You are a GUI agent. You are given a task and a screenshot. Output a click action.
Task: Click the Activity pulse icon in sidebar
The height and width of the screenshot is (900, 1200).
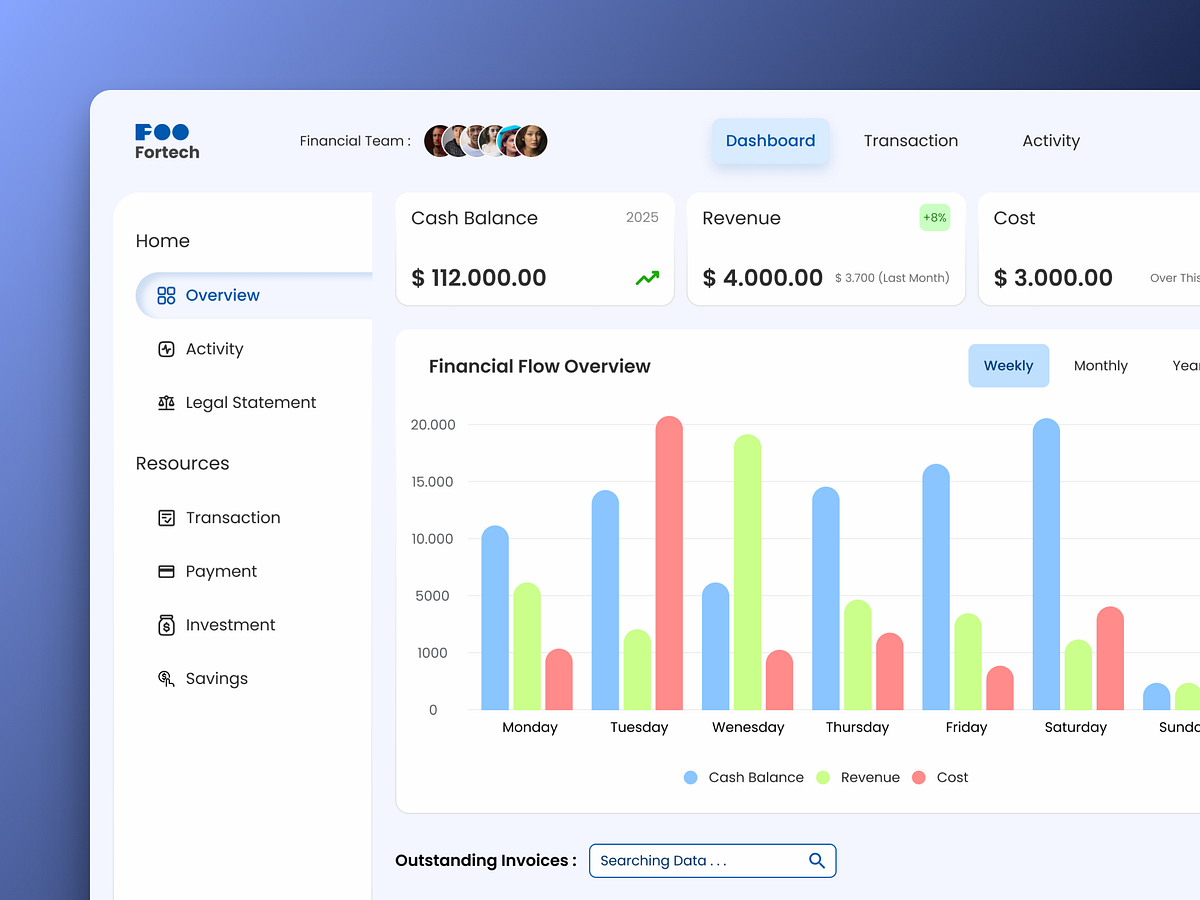166,349
